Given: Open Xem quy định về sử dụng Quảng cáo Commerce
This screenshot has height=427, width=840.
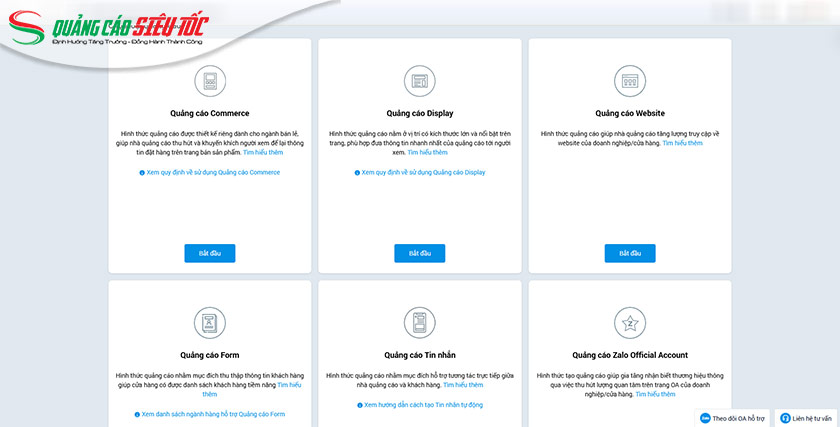Looking at the screenshot, I should (x=212, y=172).
